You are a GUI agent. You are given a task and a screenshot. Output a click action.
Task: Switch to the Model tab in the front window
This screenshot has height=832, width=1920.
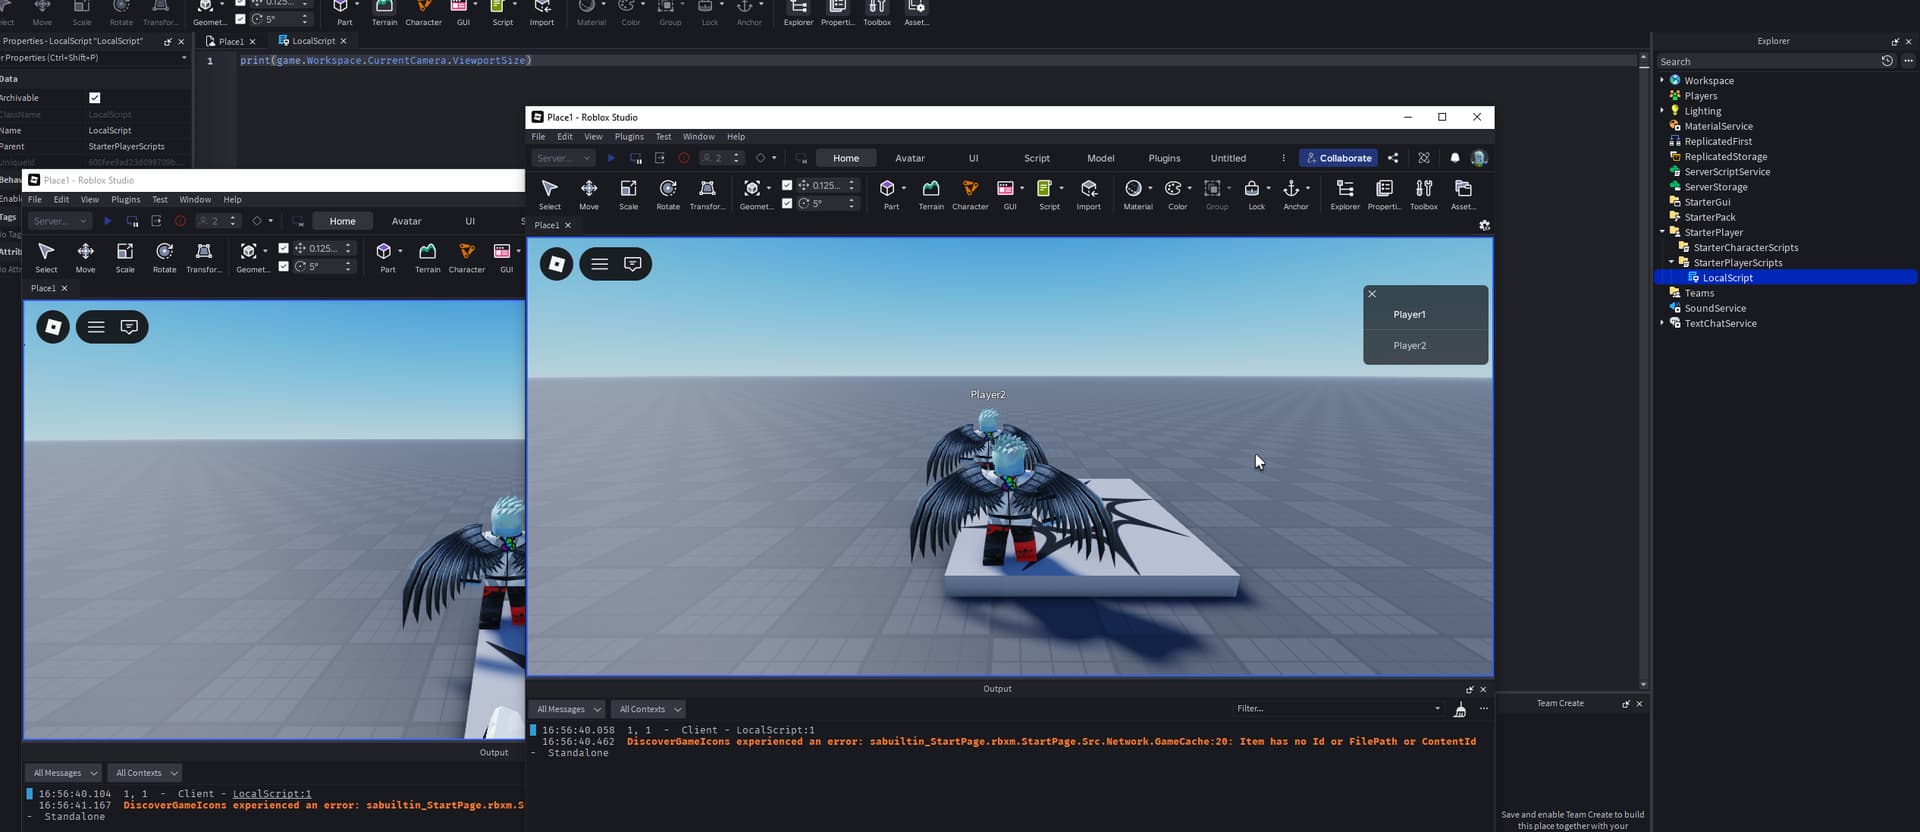coord(1101,158)
